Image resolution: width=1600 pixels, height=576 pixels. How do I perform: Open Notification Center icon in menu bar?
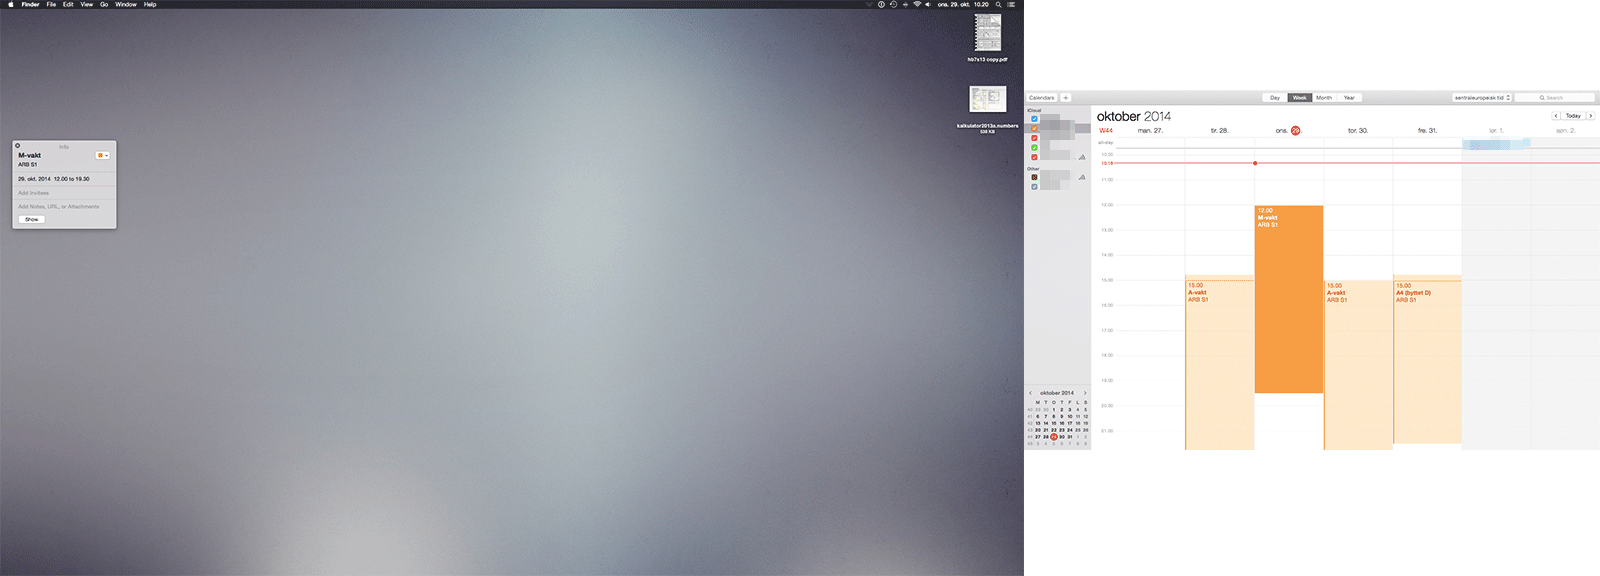click(x=1011, y=4)
